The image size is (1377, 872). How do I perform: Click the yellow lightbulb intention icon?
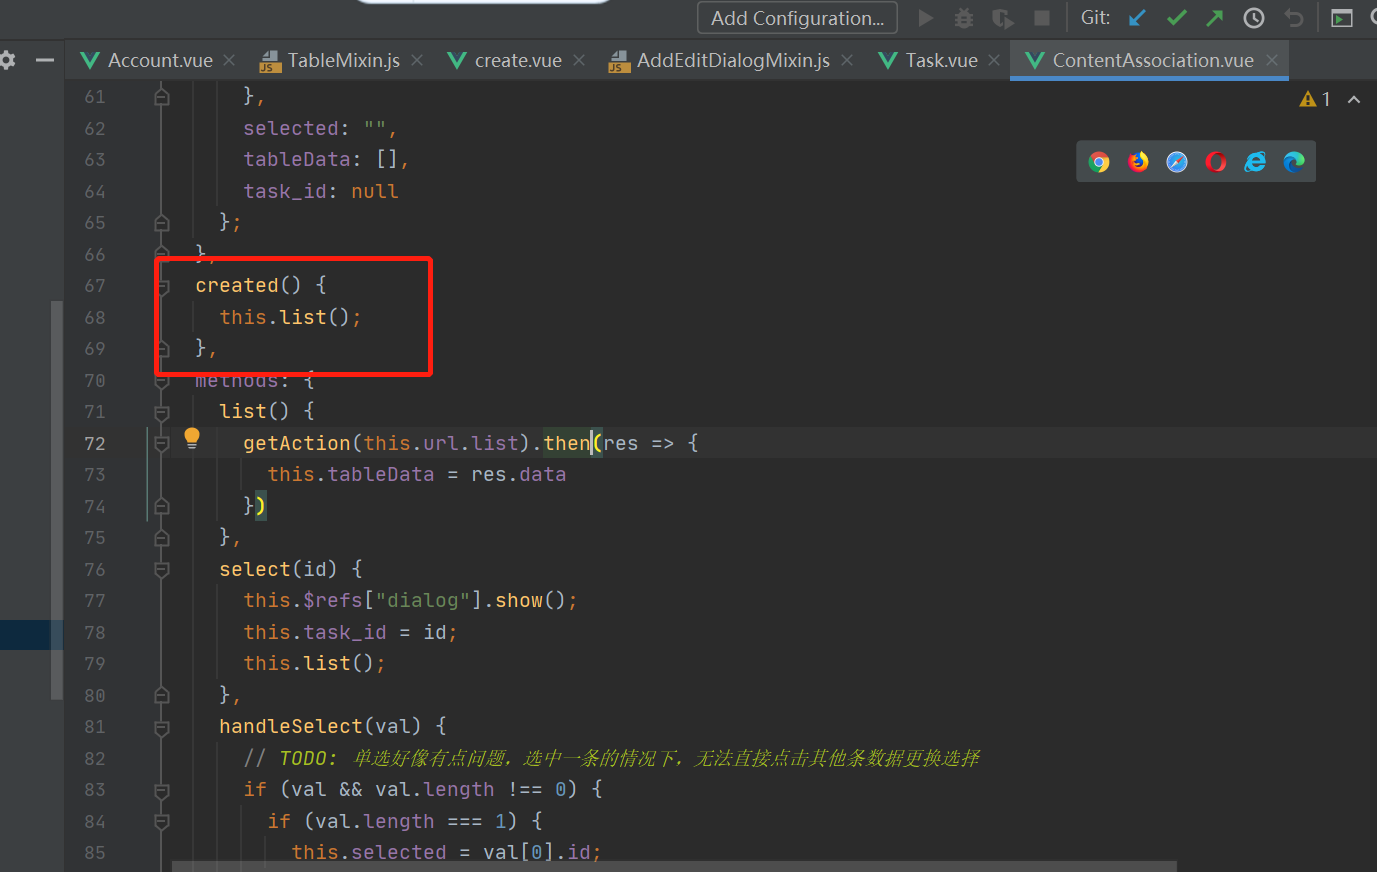click(x=192, y=437)
